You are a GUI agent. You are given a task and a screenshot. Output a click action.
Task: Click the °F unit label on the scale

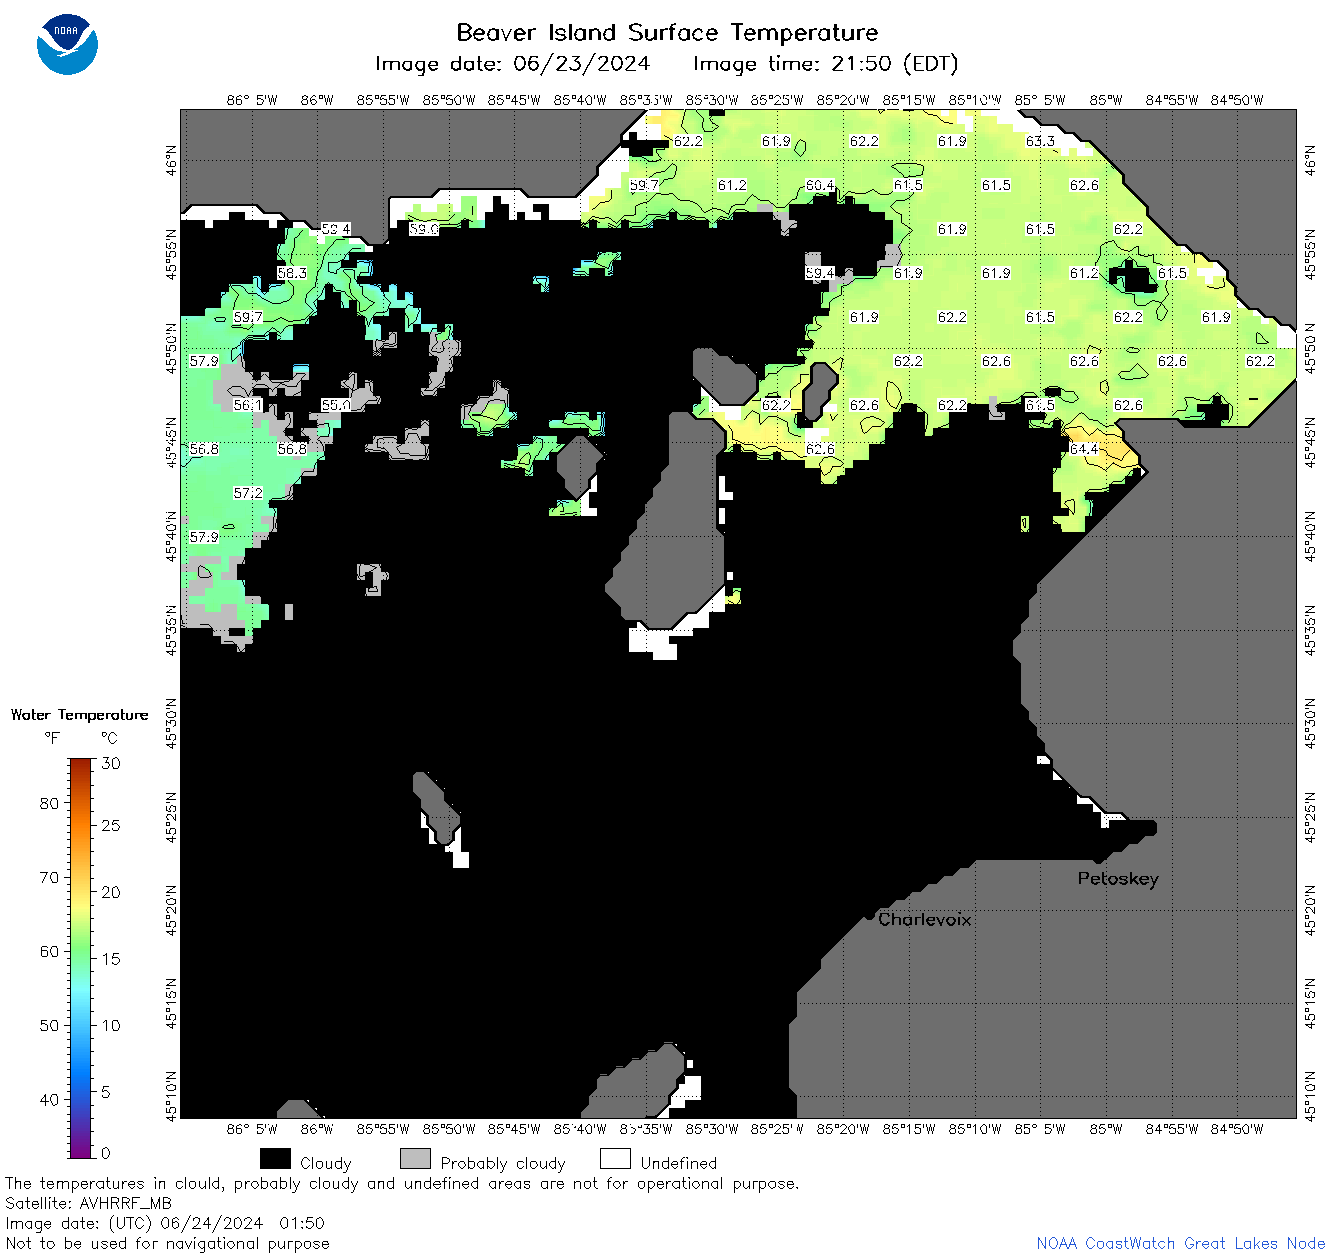point(52,739)
